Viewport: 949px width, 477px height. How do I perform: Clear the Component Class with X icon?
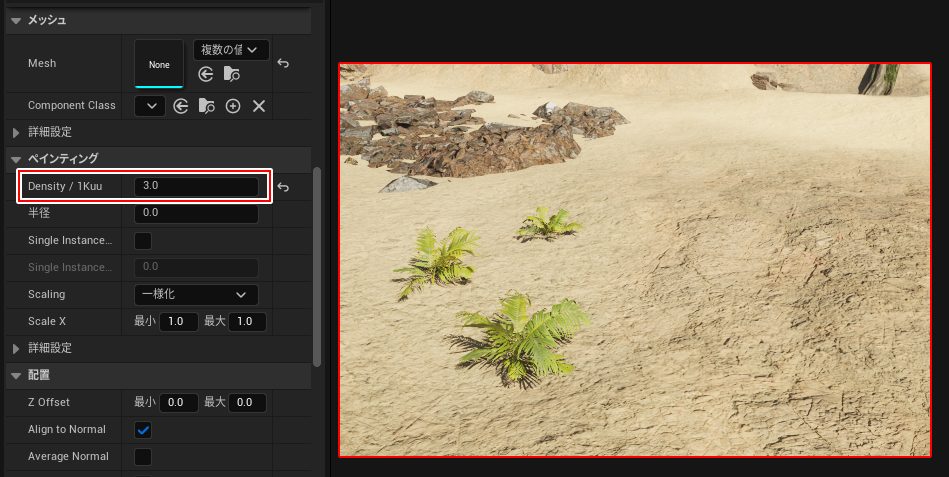[x=259, y=106]
